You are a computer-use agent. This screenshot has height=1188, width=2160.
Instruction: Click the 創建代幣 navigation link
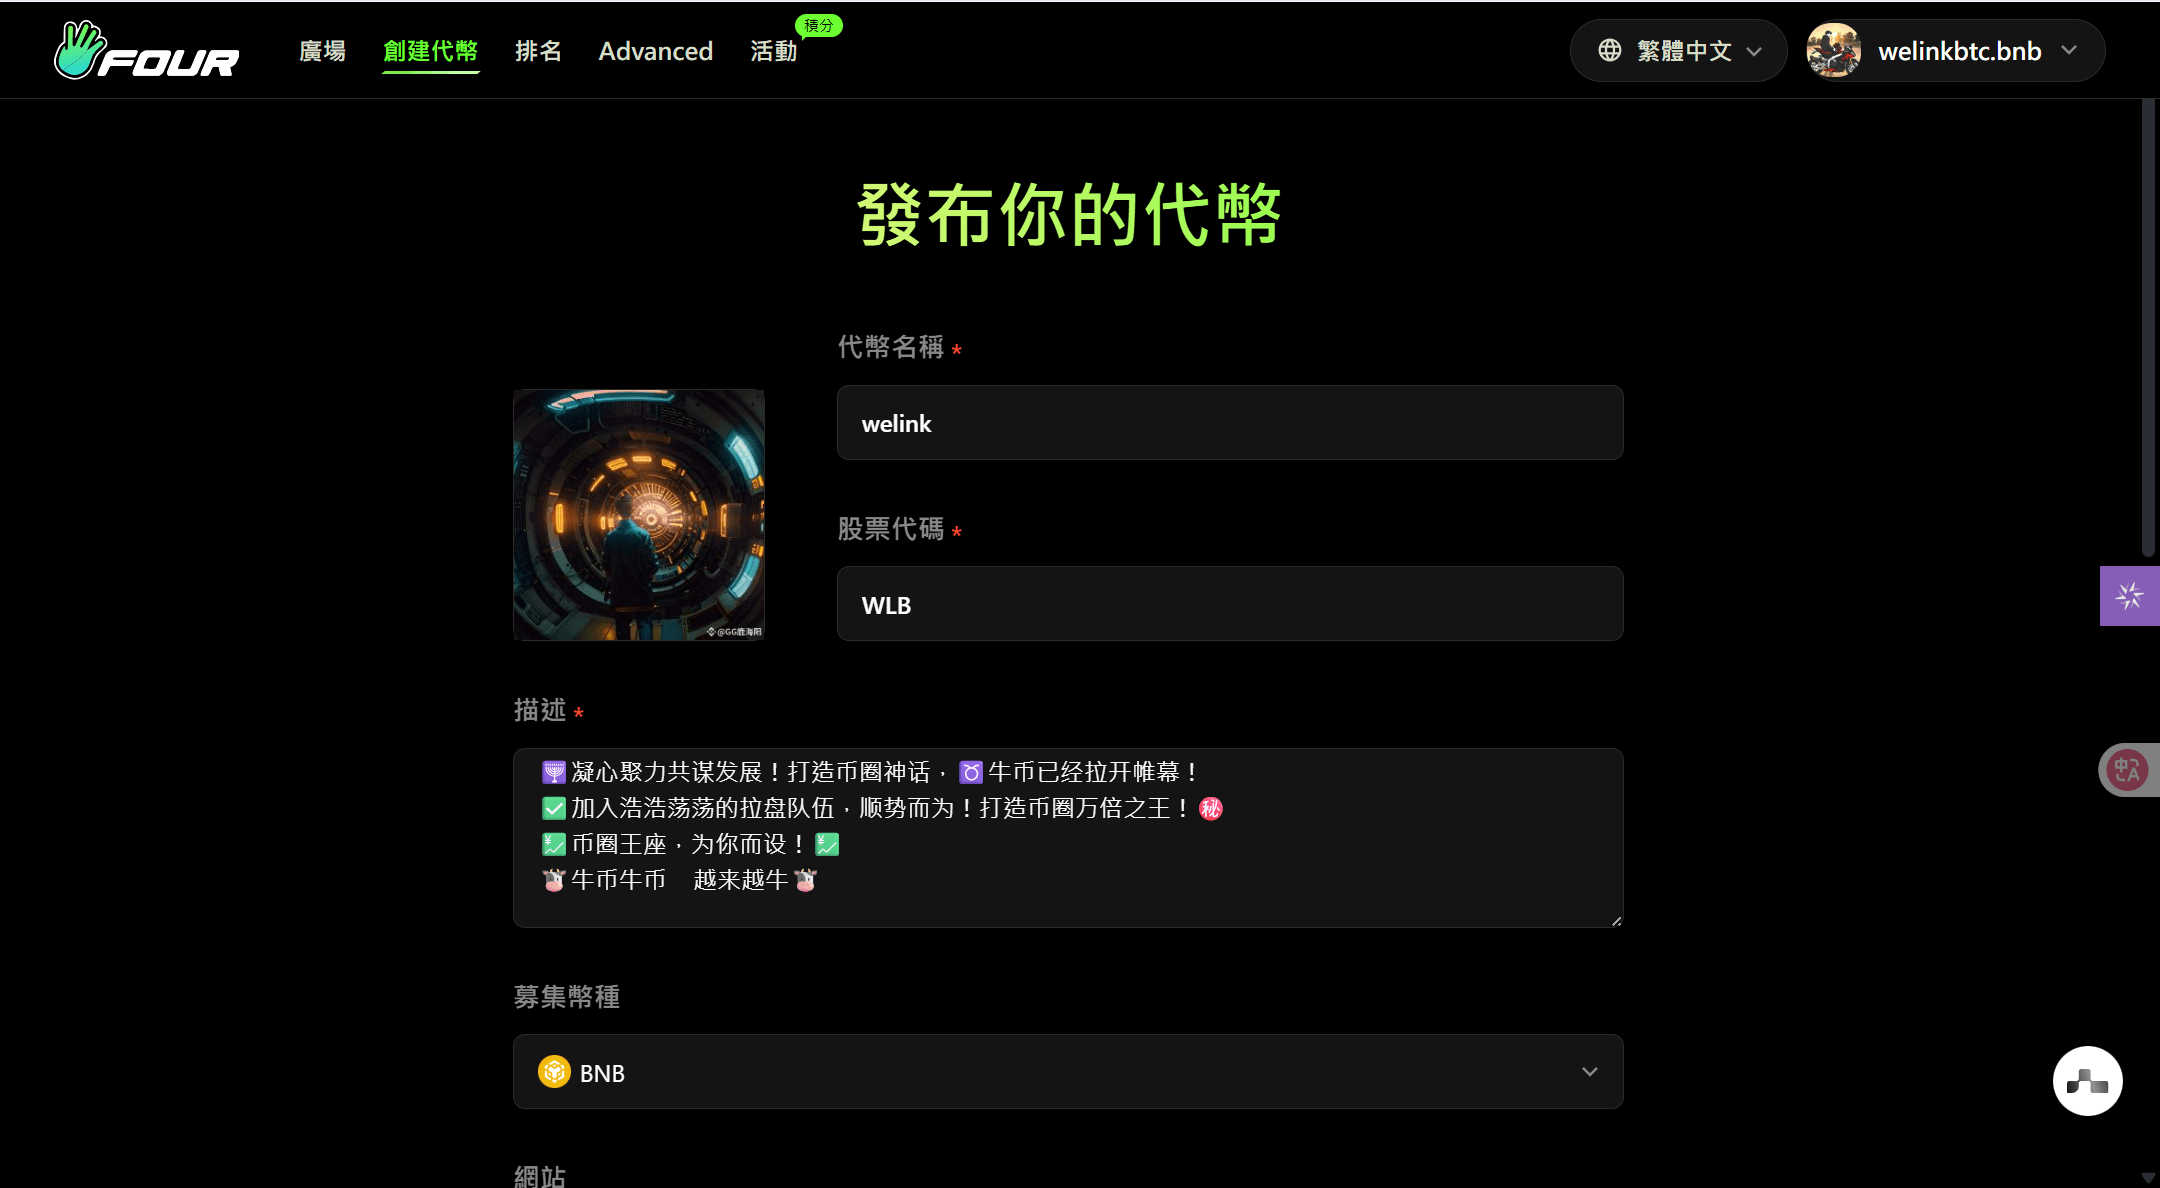(x=431, y=51)
